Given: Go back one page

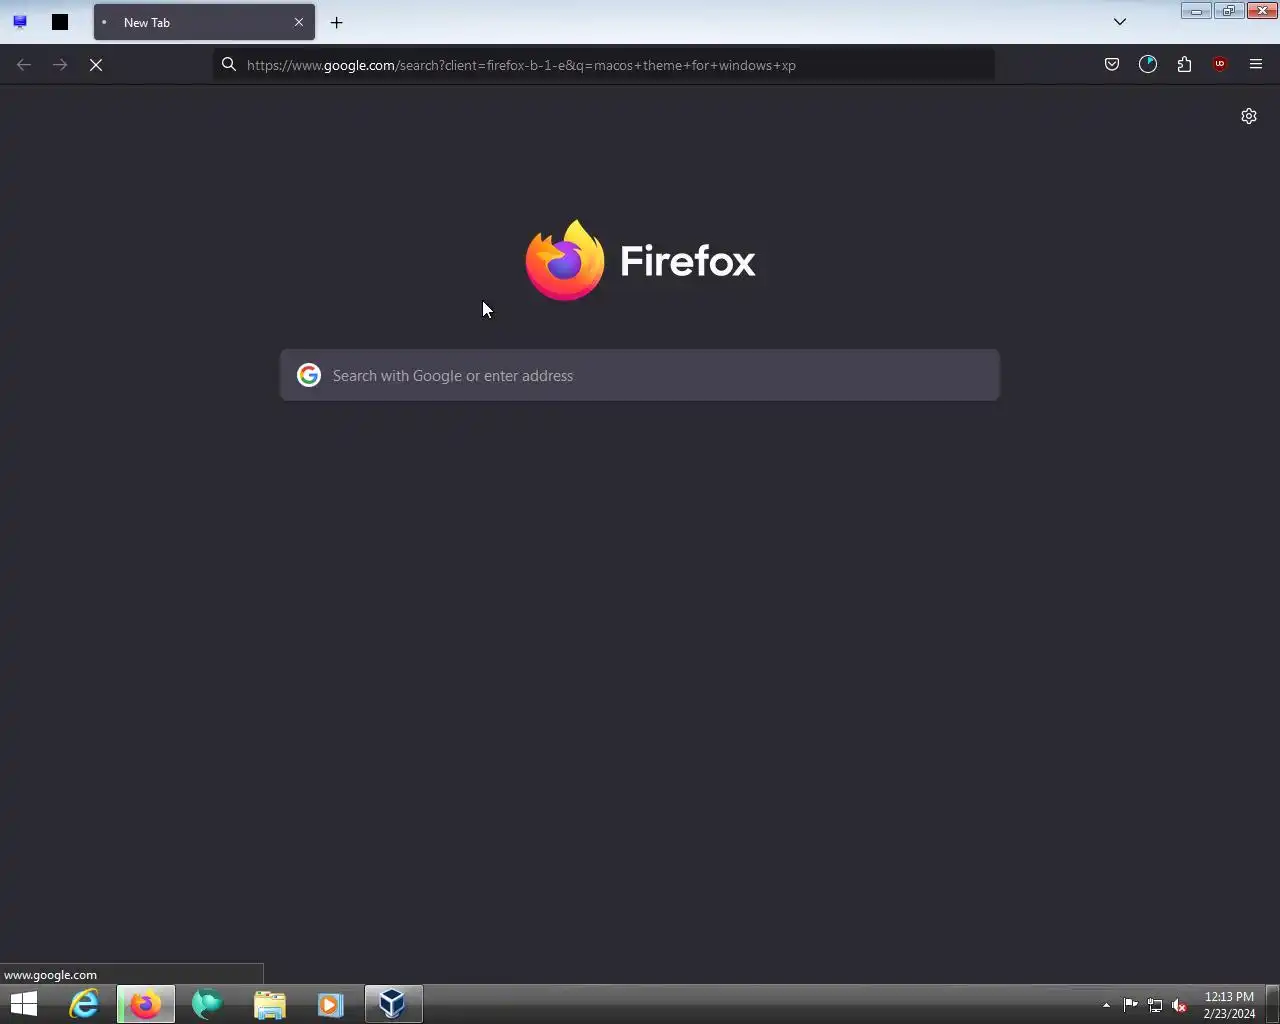Looking at the screenshot, I should [24, 65].
